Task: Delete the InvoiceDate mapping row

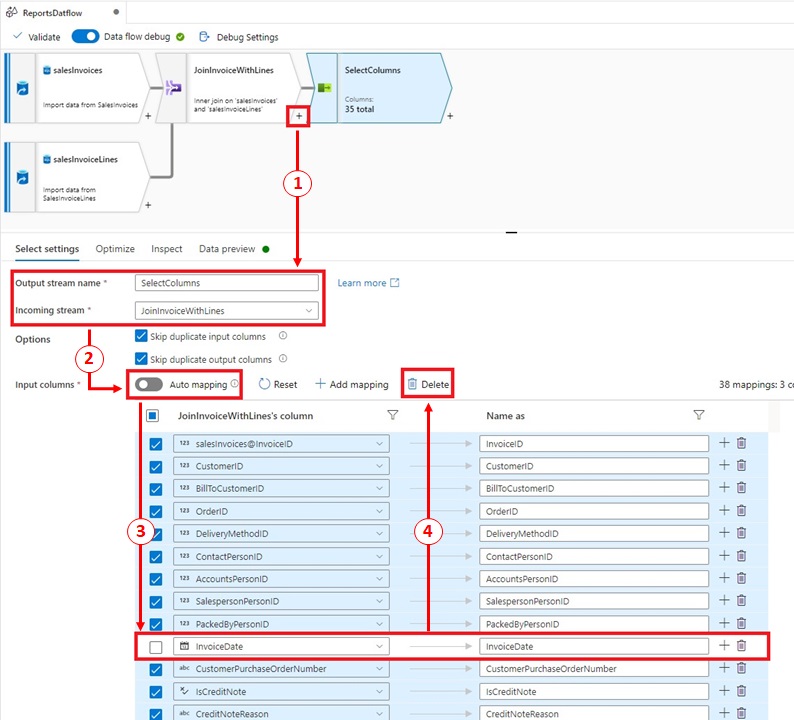Action: (741, 646)
